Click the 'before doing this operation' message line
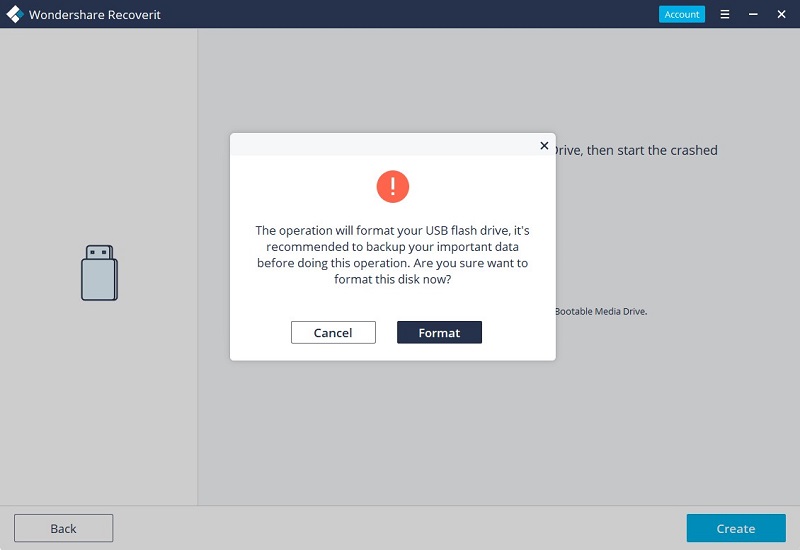800x550 pixels. (x=392, y=263)
